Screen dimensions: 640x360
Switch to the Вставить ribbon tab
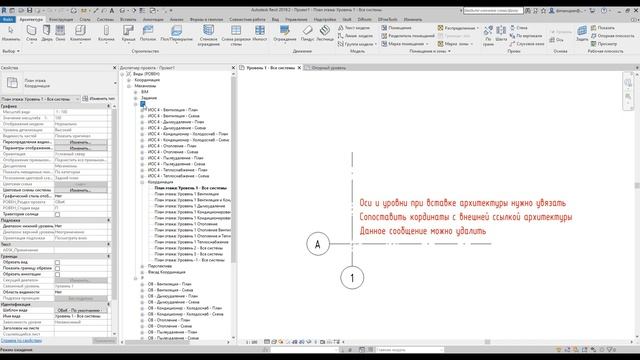tap(128, 19)
